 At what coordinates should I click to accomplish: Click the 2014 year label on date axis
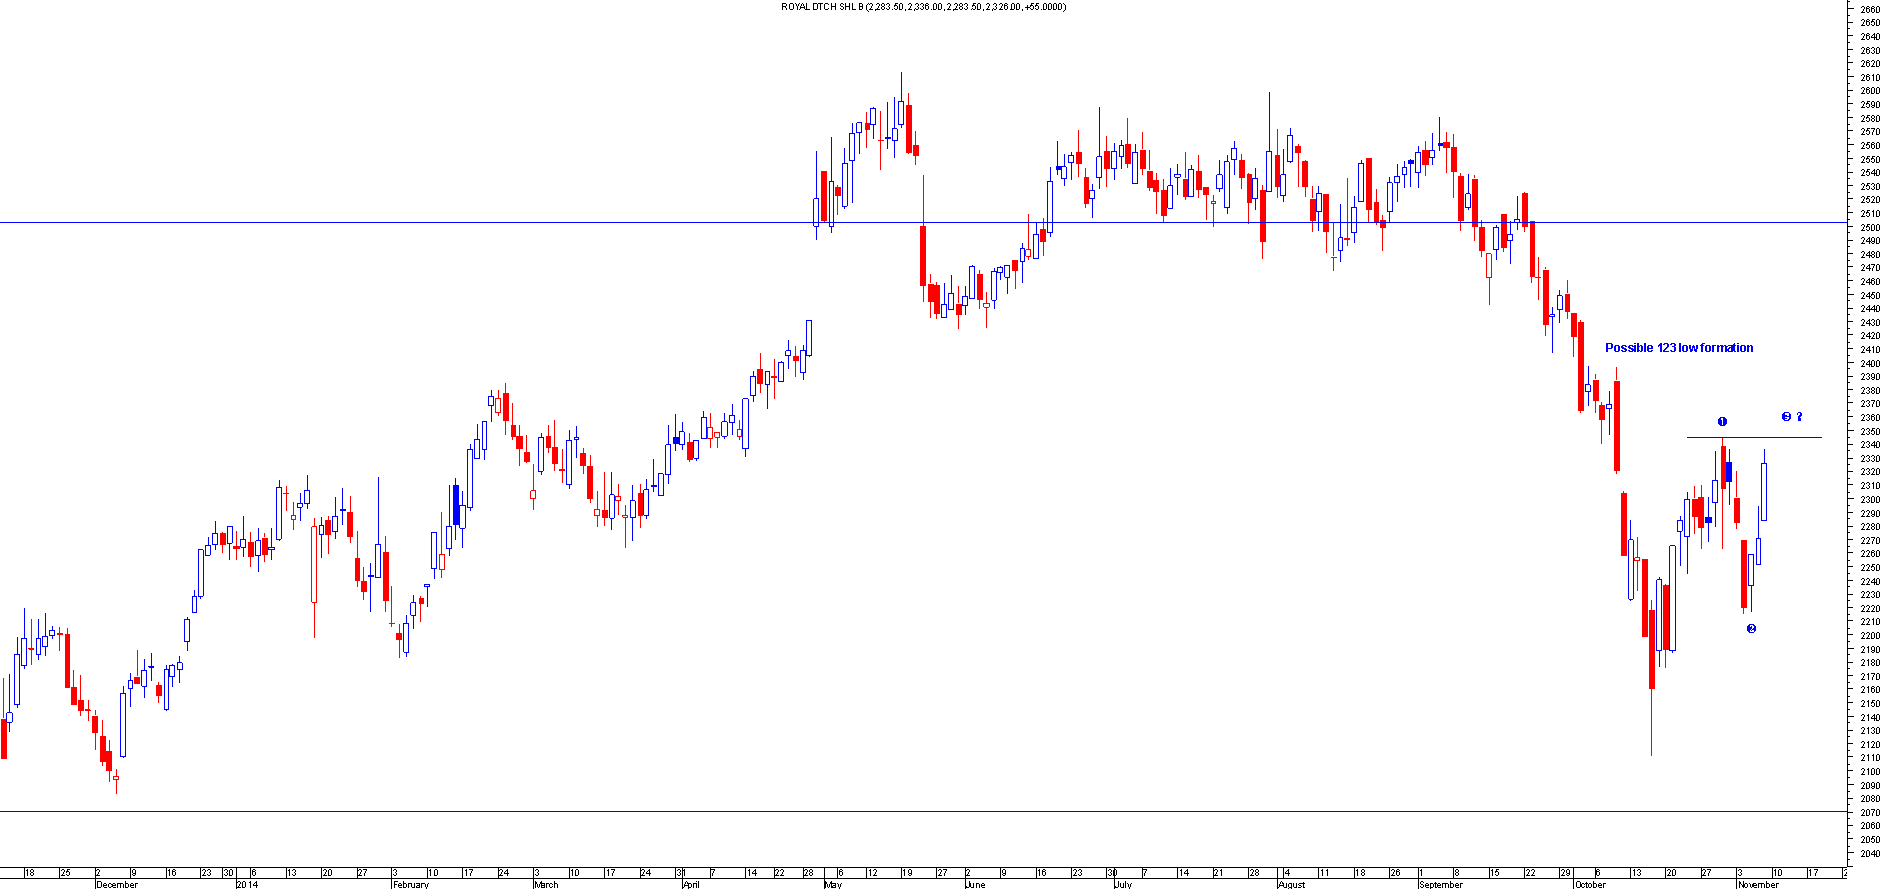(x=247, y=884)
